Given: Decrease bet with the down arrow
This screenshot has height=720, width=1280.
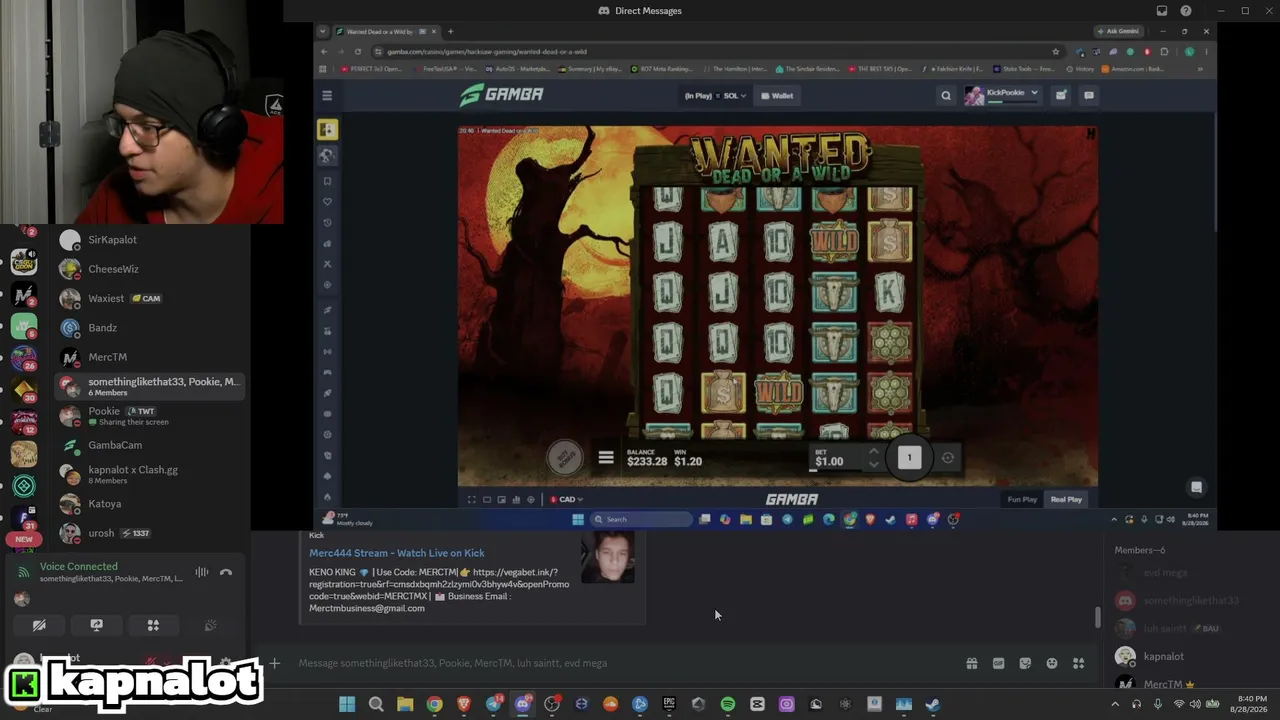Looking at the screenshot, I should [x=873, y=465].
